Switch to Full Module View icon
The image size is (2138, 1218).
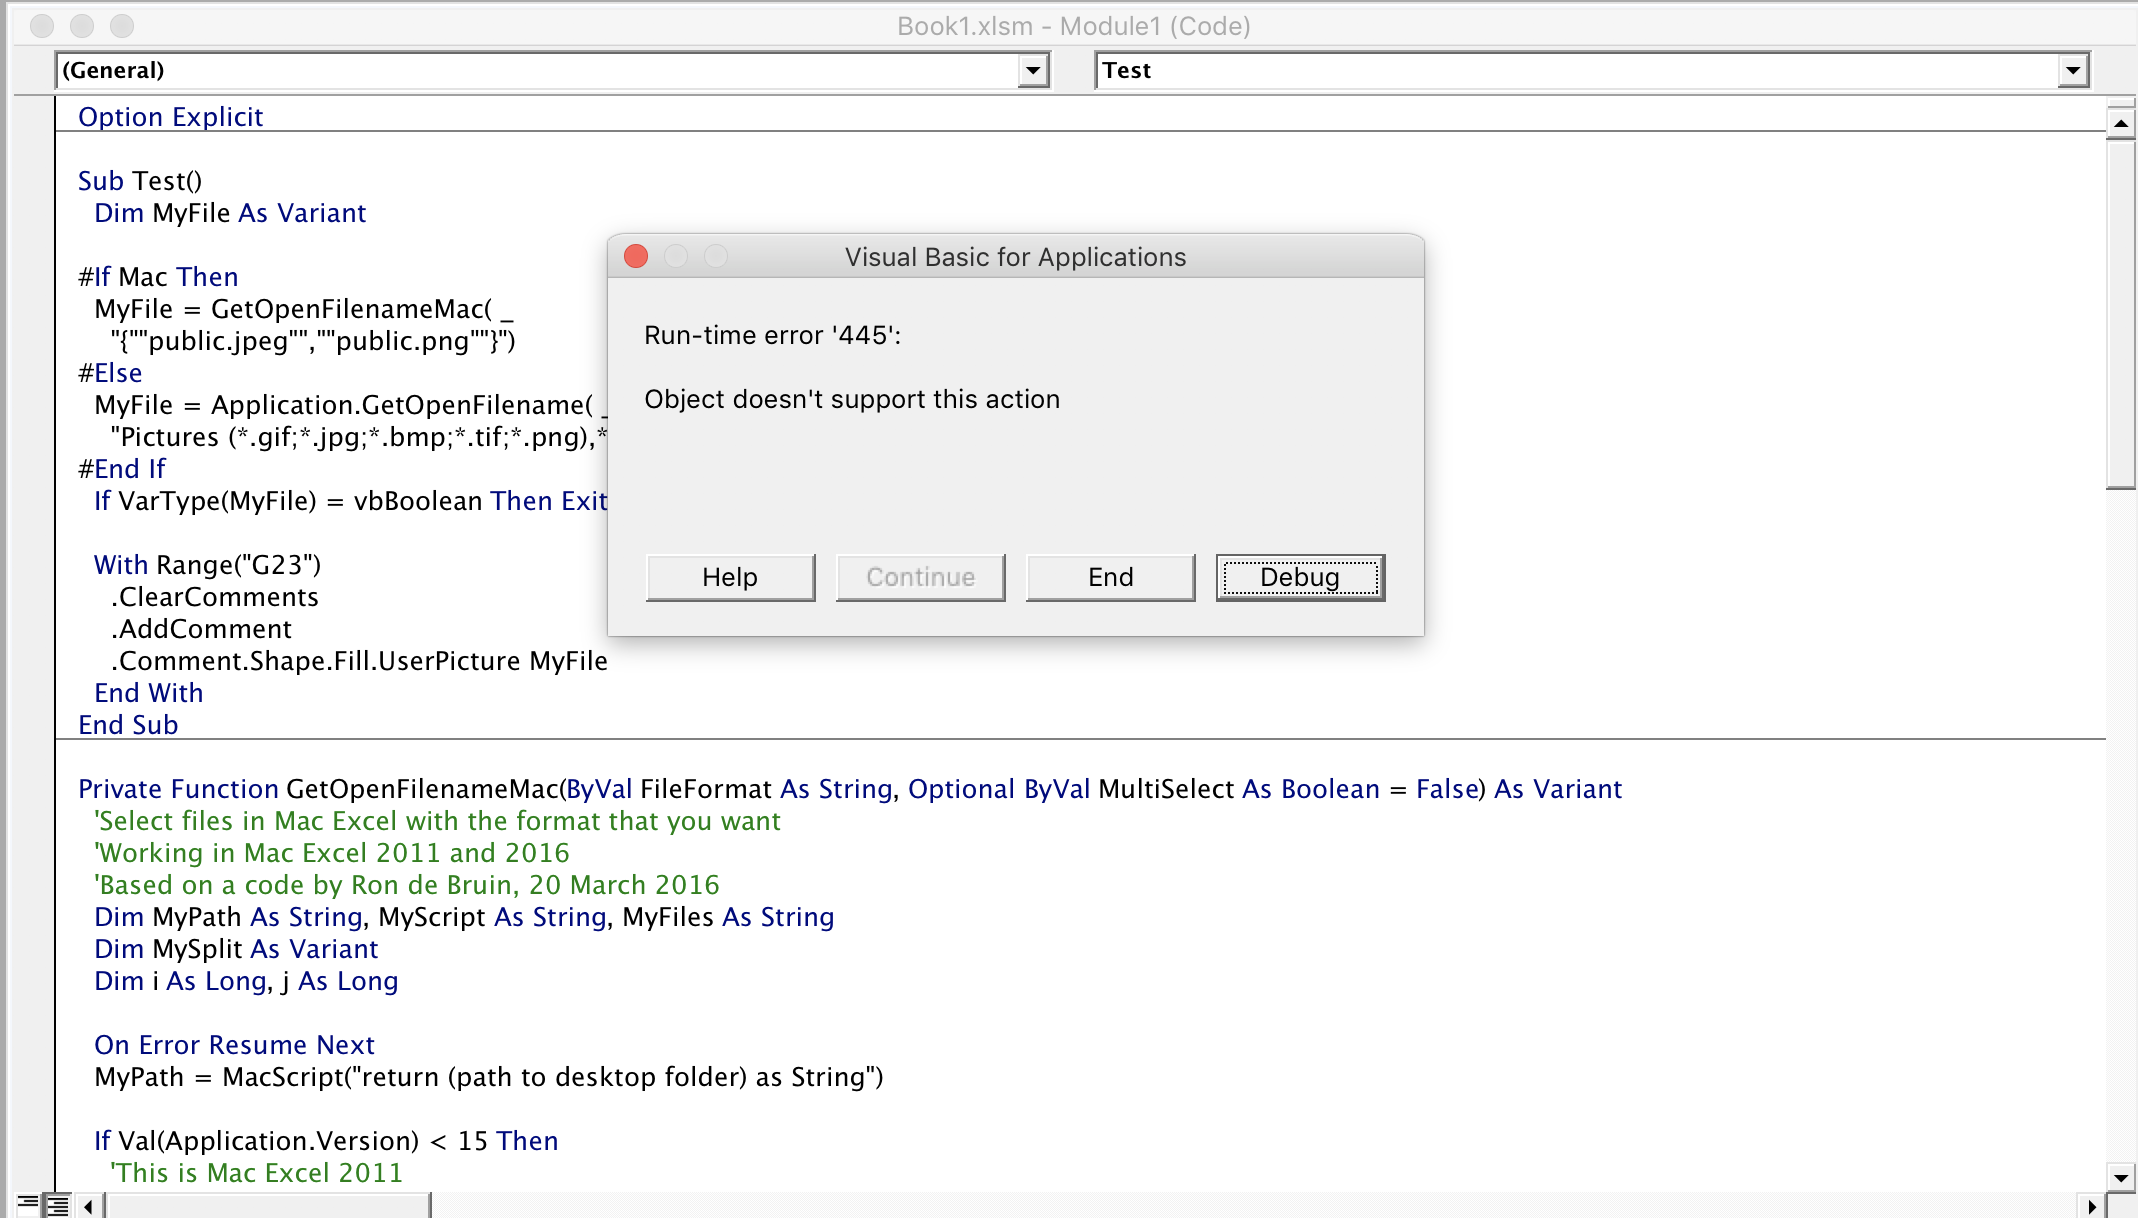59,1204
